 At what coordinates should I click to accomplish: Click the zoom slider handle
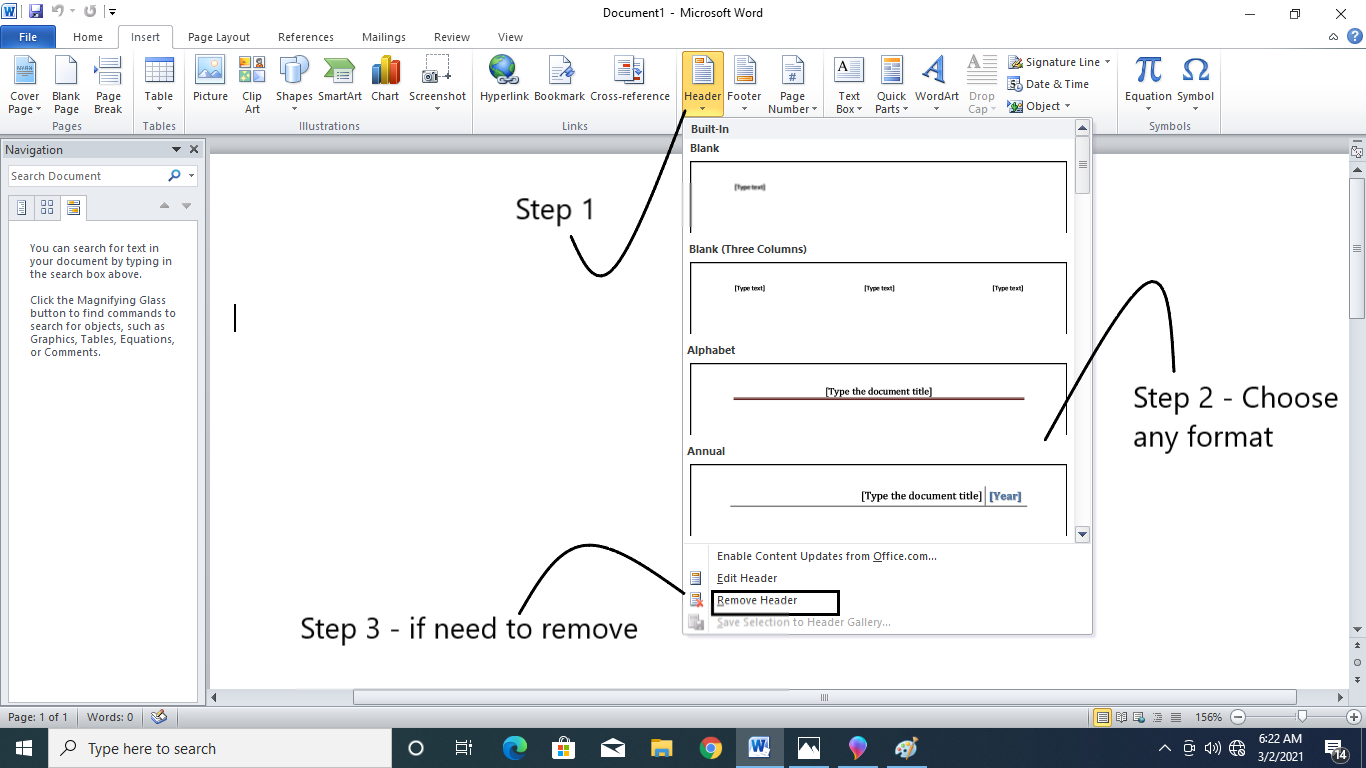(1301, 717)
